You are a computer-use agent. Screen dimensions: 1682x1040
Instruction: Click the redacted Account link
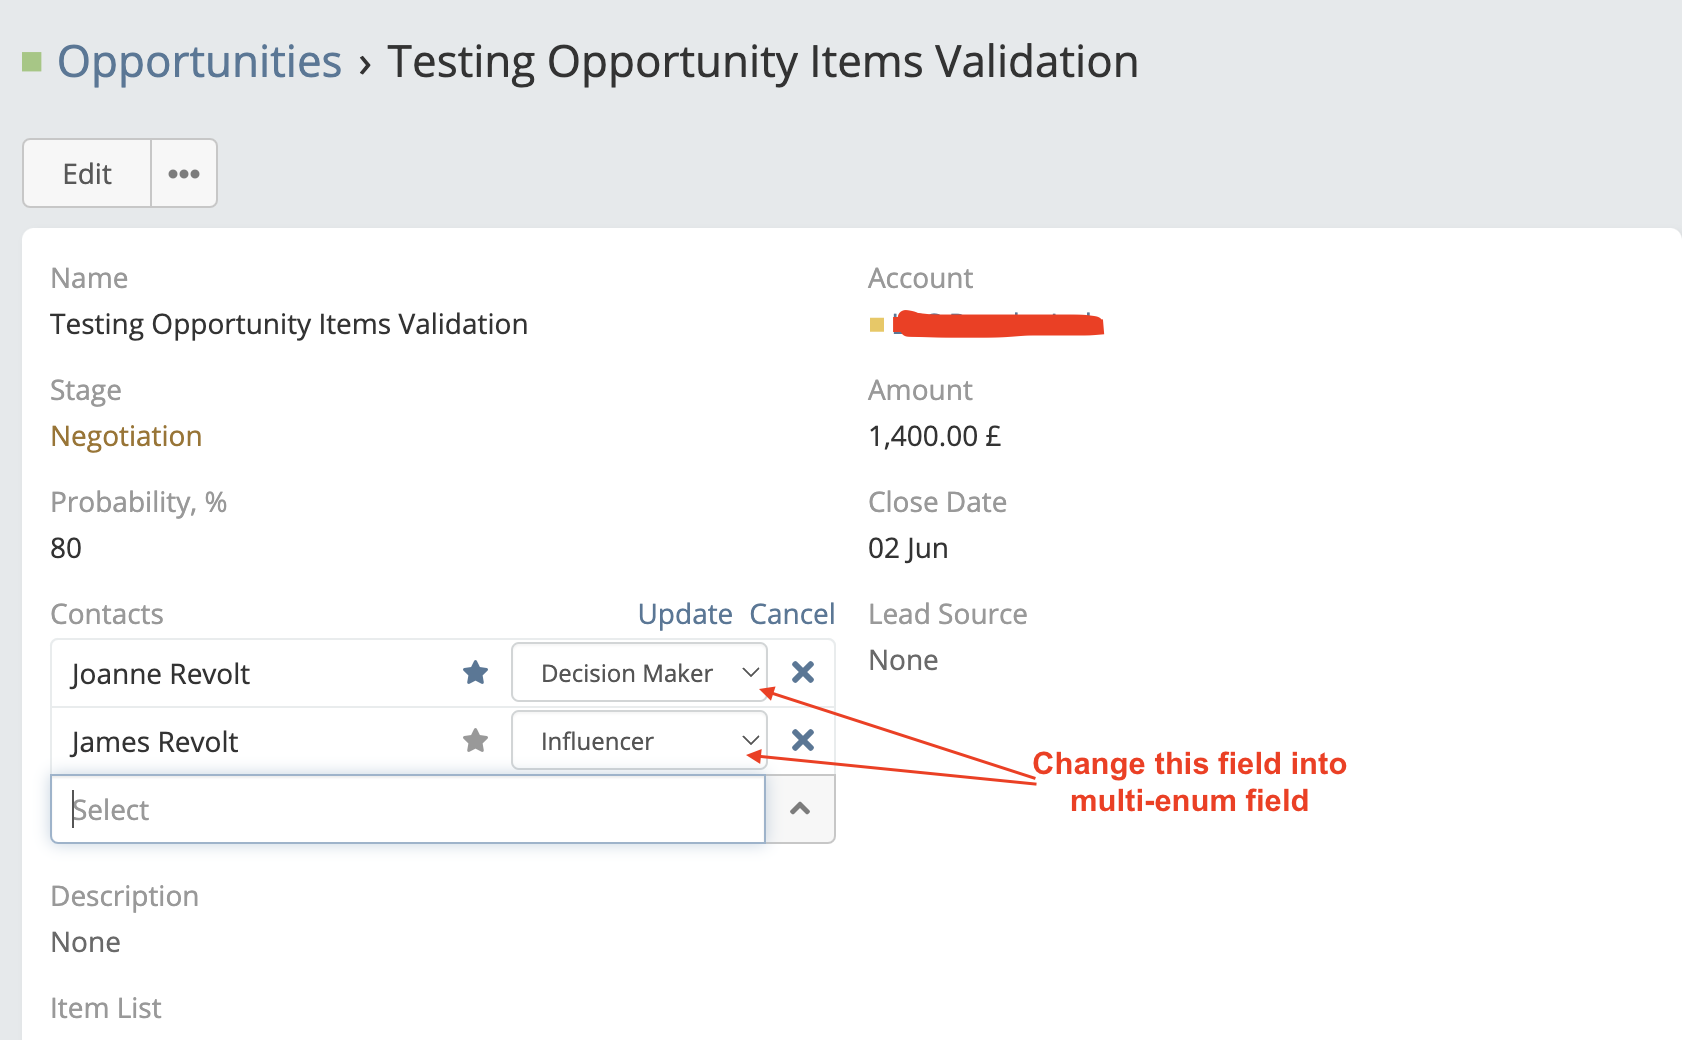(998, 324)
